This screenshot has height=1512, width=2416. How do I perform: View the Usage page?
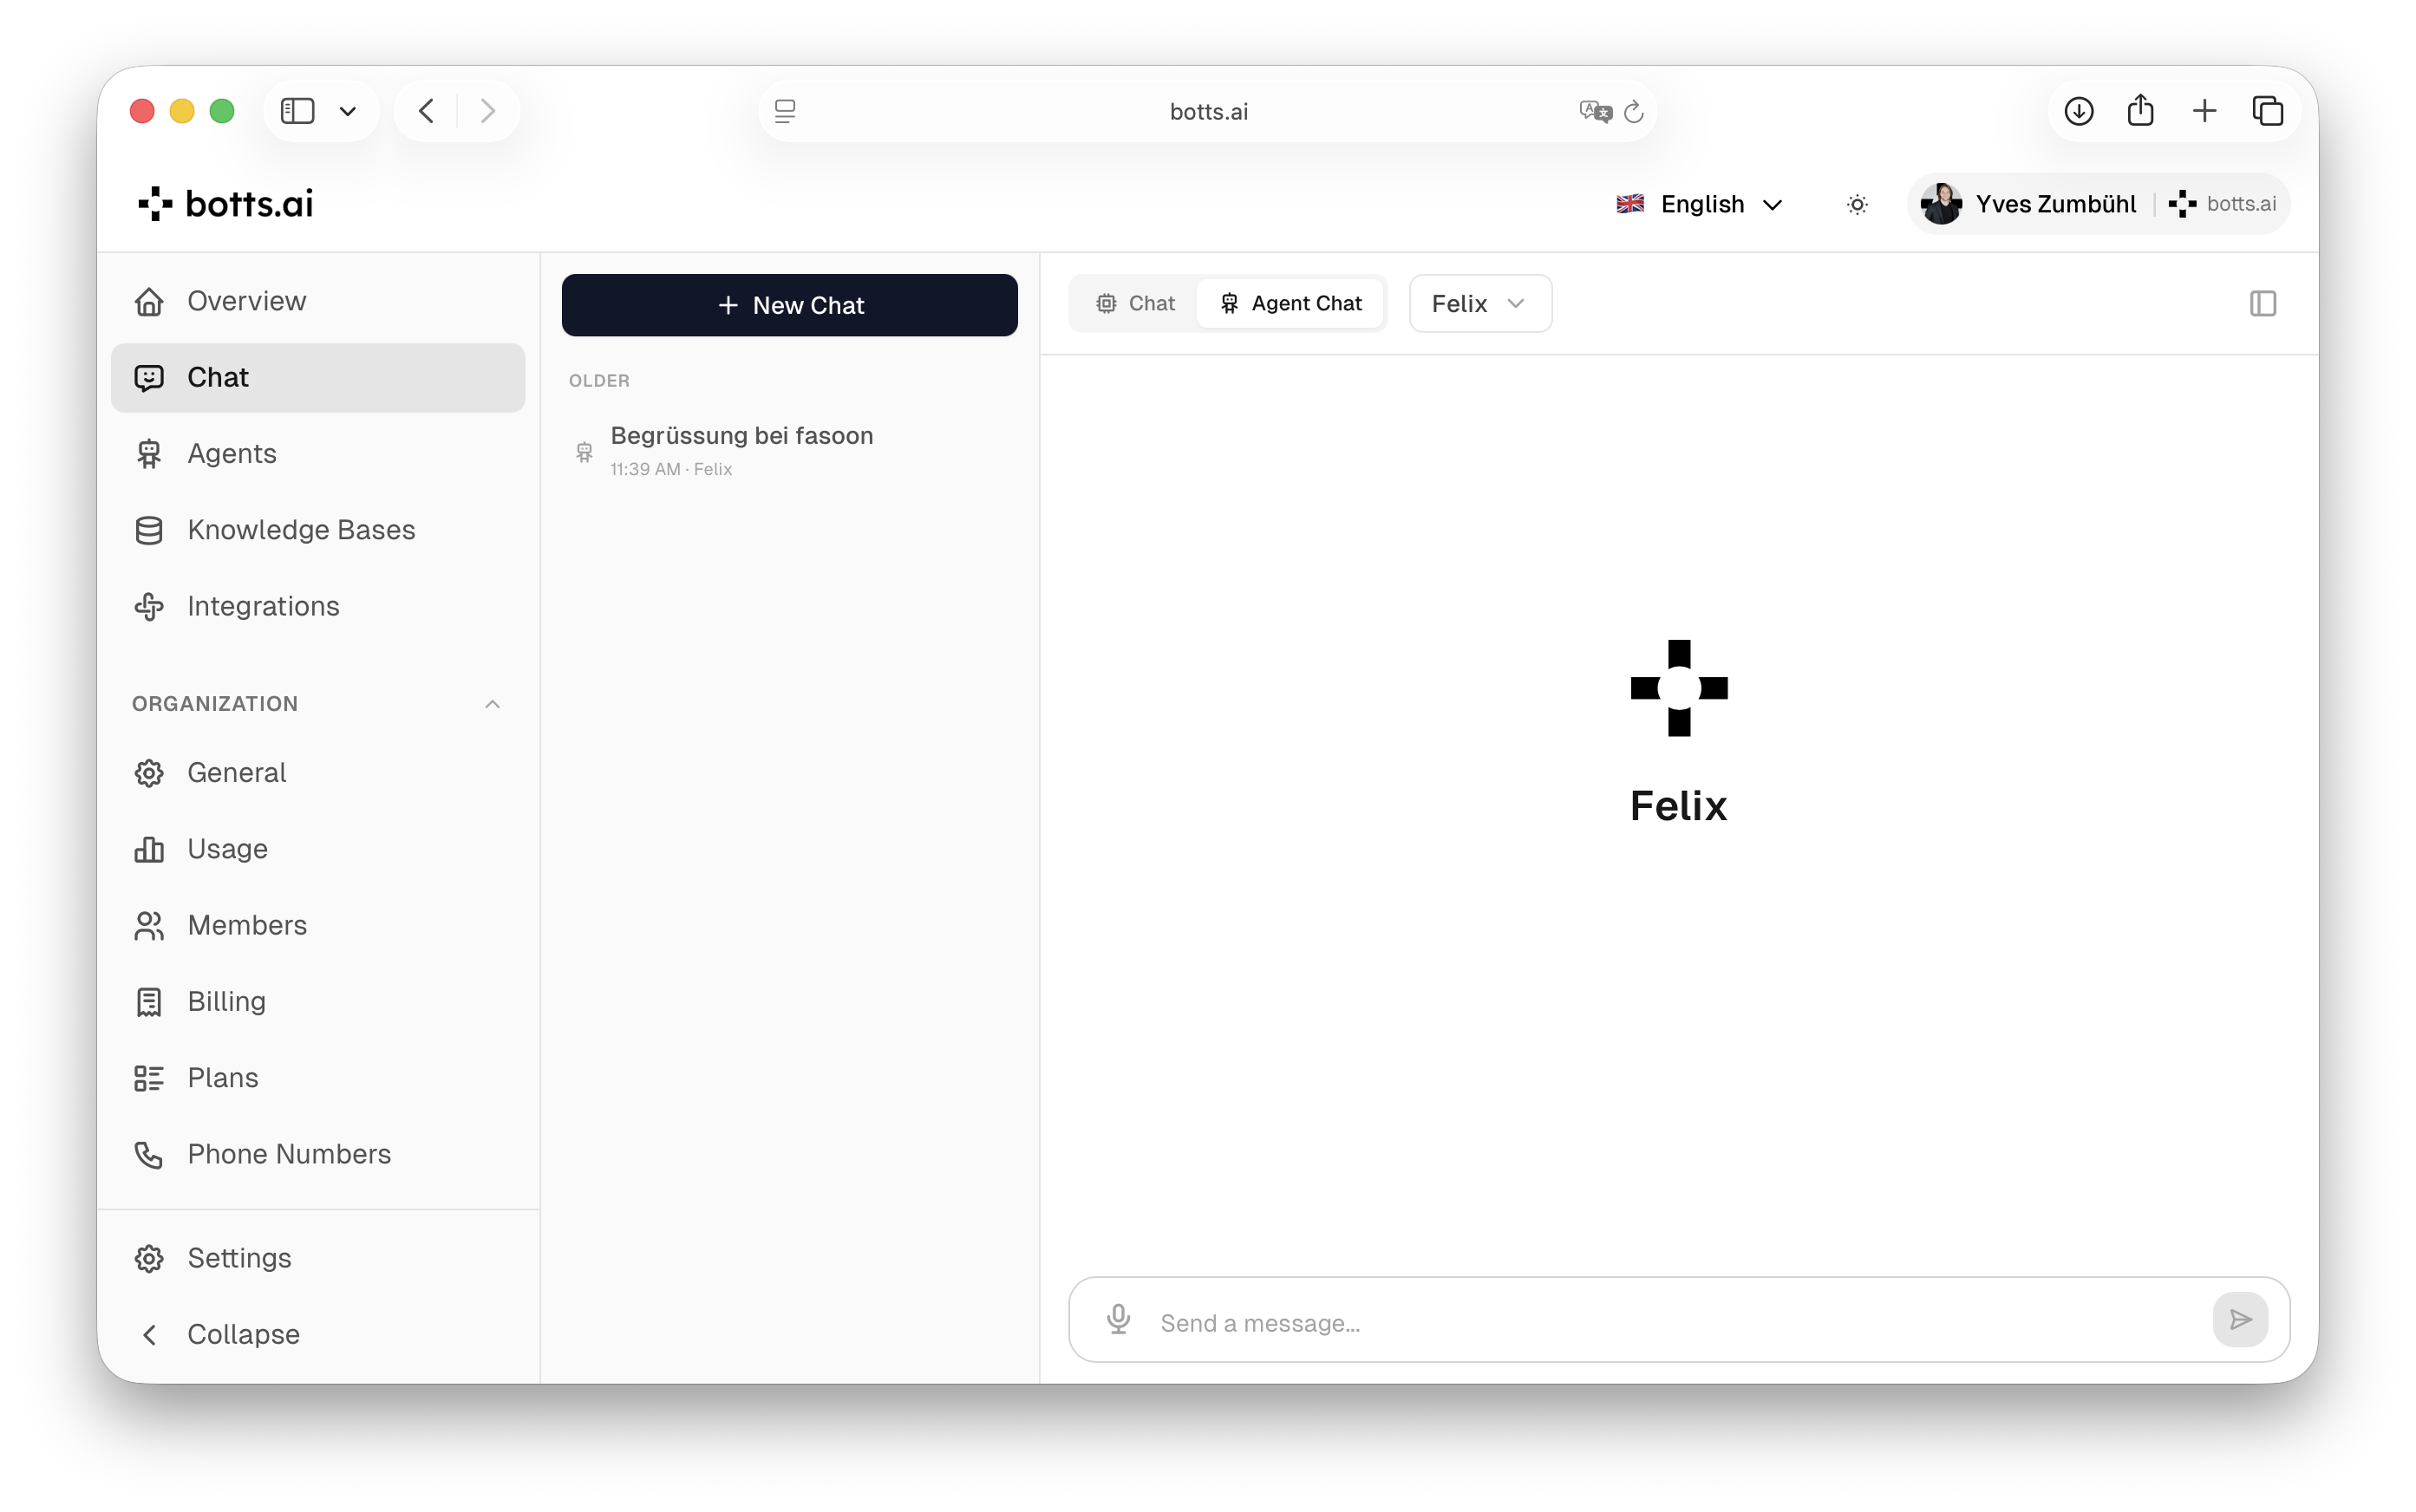pyautogui.click(x=318, y=849)
